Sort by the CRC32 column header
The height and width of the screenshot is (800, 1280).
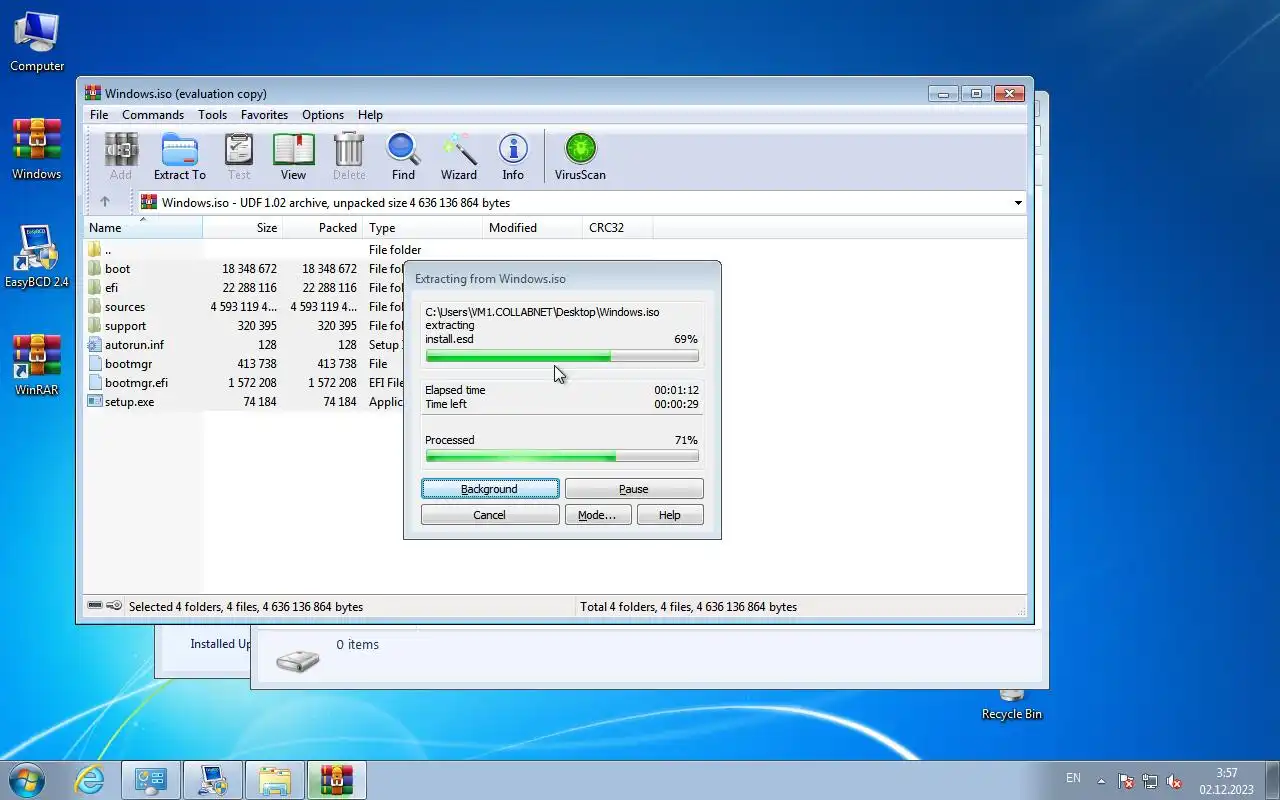click(618, 228)
